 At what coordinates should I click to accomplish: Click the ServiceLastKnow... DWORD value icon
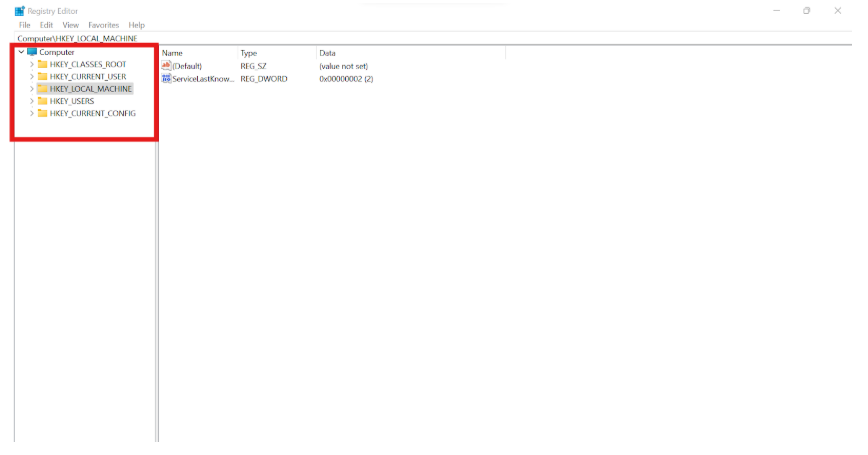166,79
